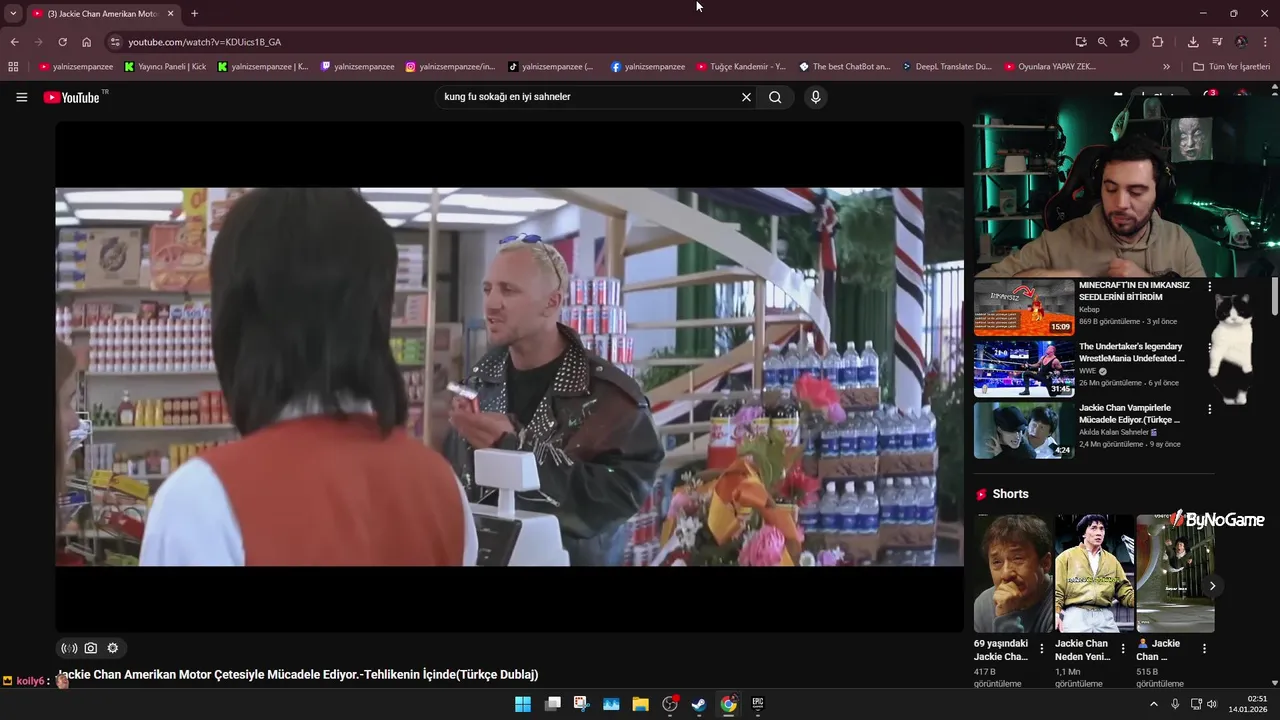1280x720 pixels.
Task: Open the Facebook yalnizsempanzee bookmark
Action: coord(648,67)
